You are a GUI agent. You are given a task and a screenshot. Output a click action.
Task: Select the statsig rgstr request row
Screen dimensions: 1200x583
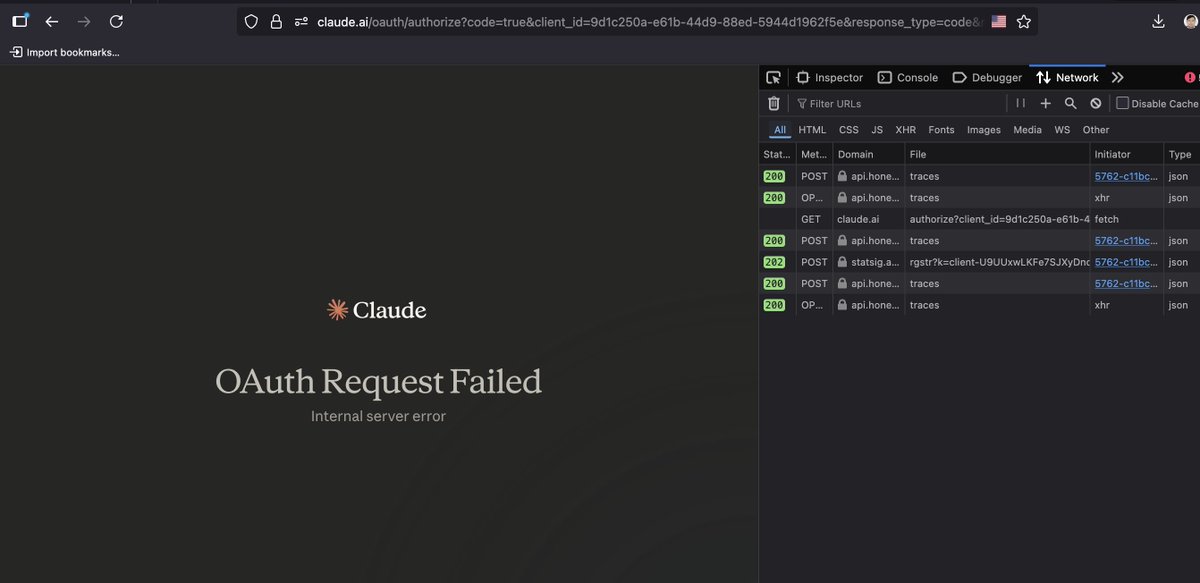coord(979,262)
